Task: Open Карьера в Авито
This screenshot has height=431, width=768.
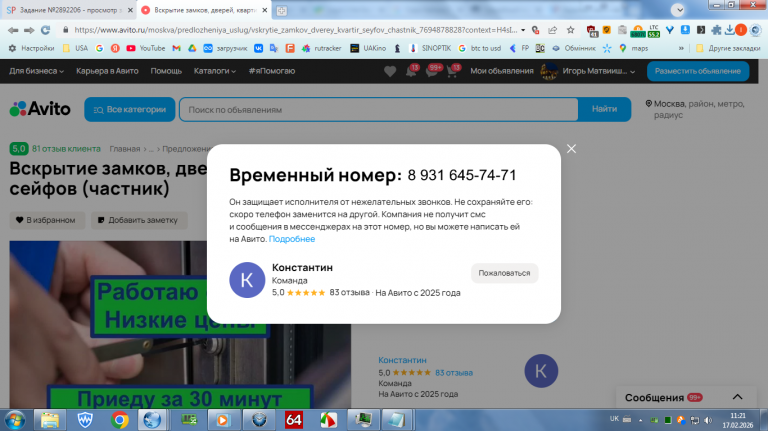Action: [x=107, y=71]
